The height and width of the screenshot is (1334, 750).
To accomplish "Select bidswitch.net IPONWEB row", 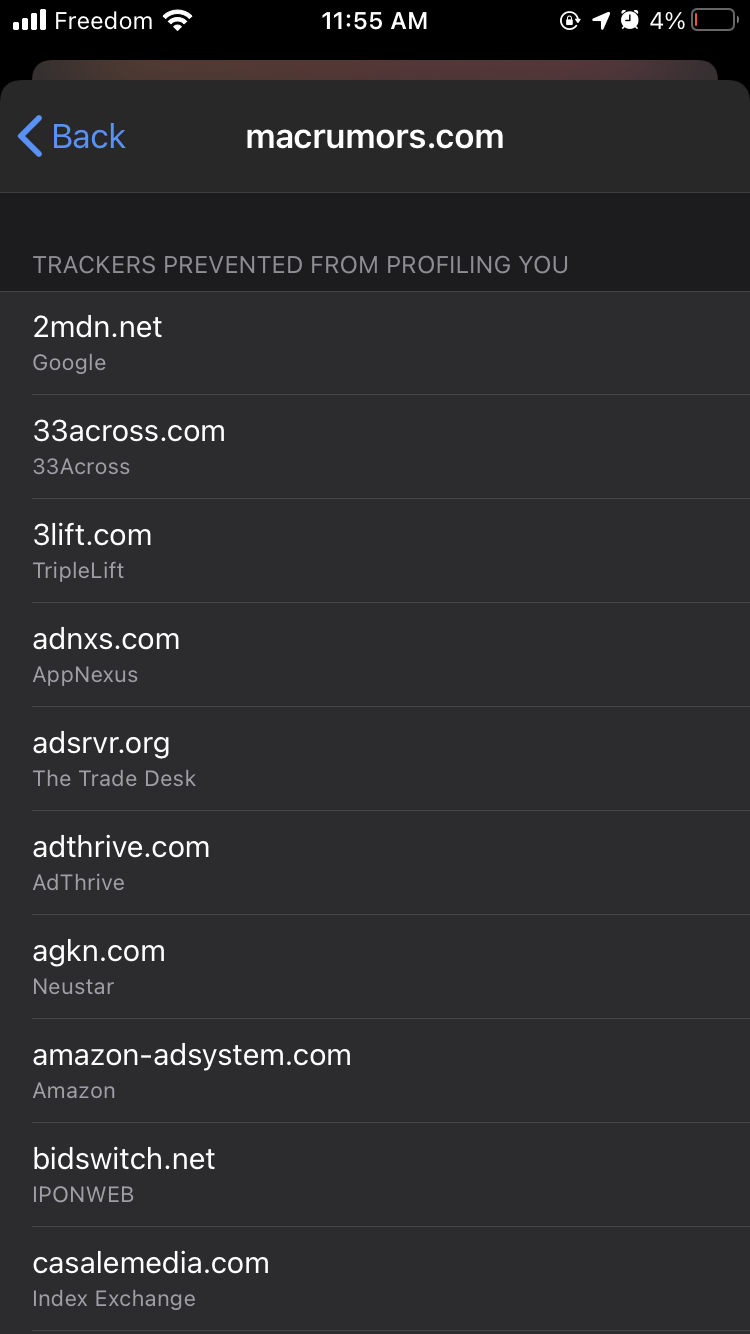I will point(375,1175).
